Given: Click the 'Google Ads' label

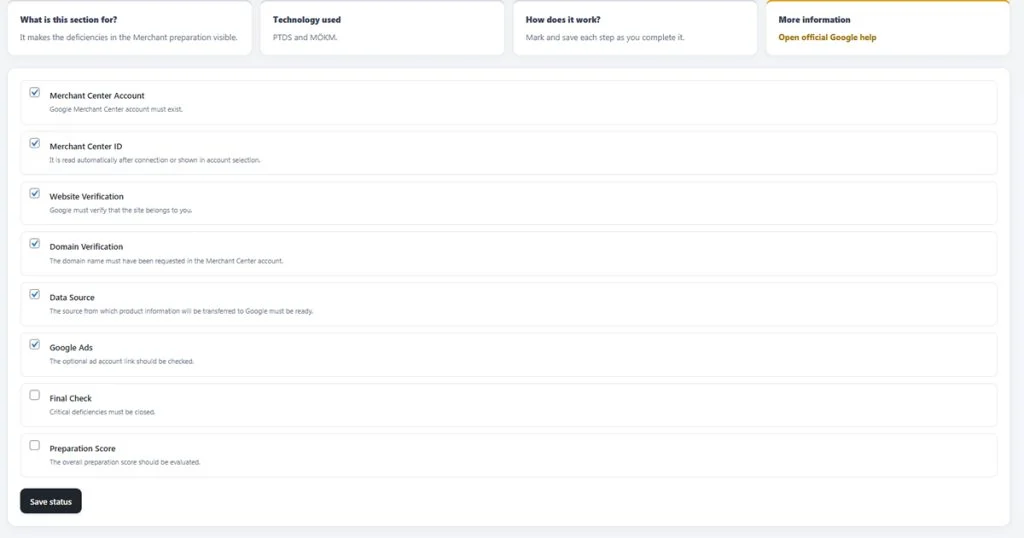Looking at the screenshot, I should (71, 347).
